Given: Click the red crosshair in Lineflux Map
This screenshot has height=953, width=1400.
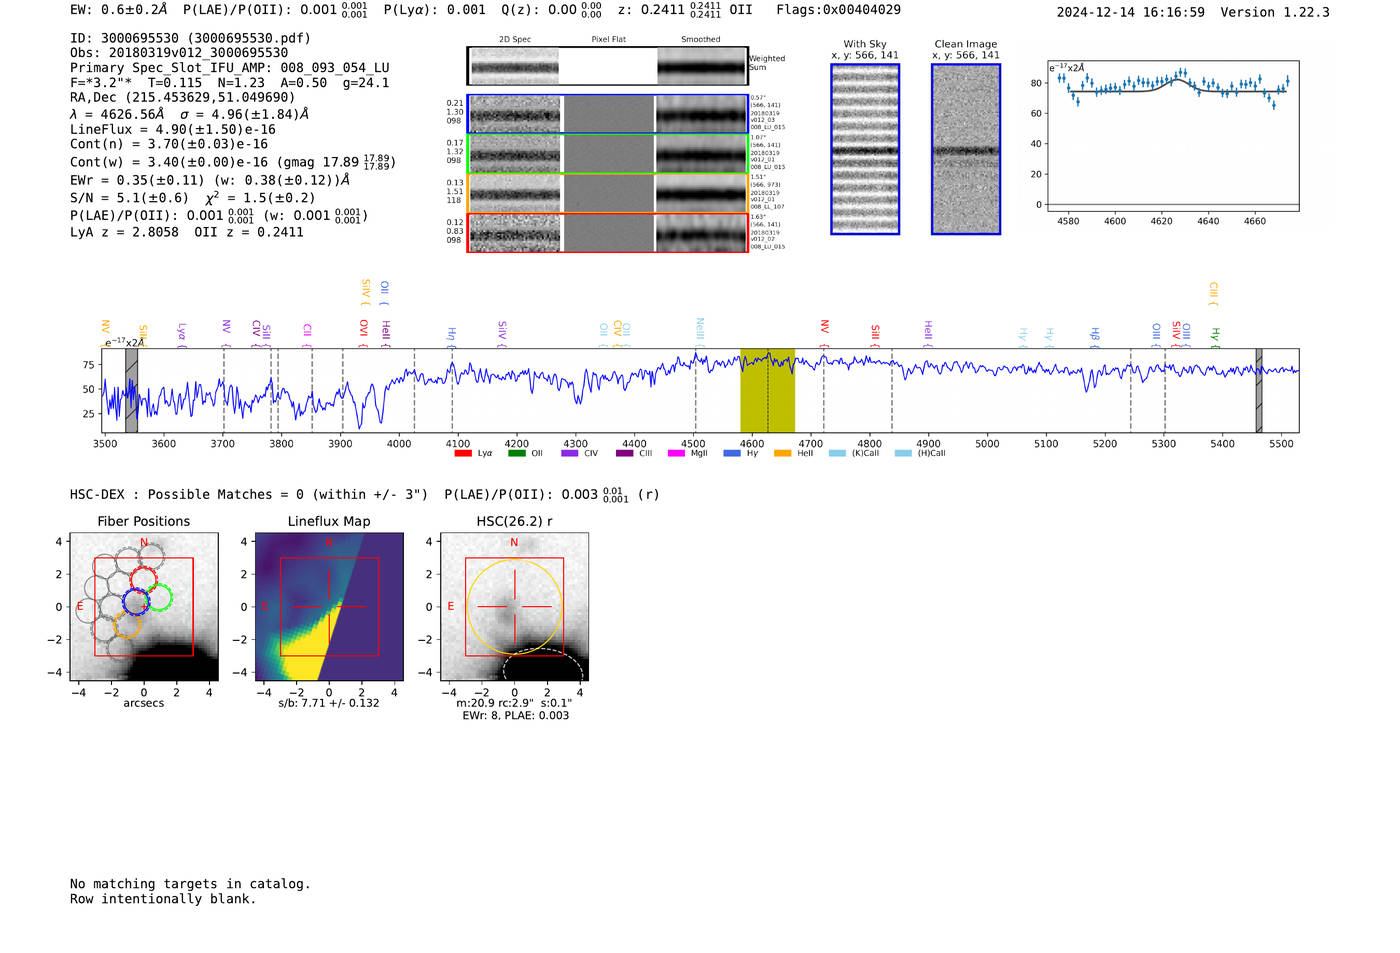Looking at the screenshot, I should (307, 606).
